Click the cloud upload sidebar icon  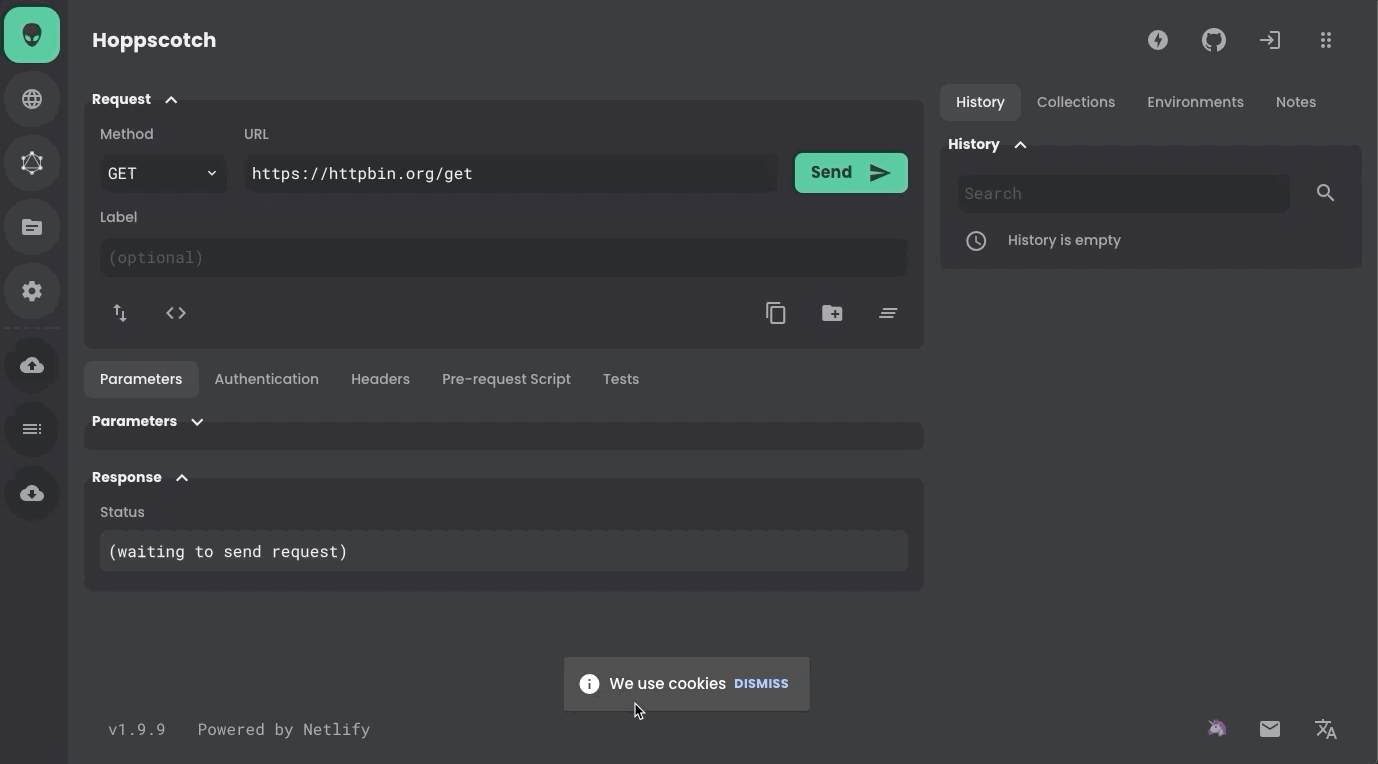point(32,365)
